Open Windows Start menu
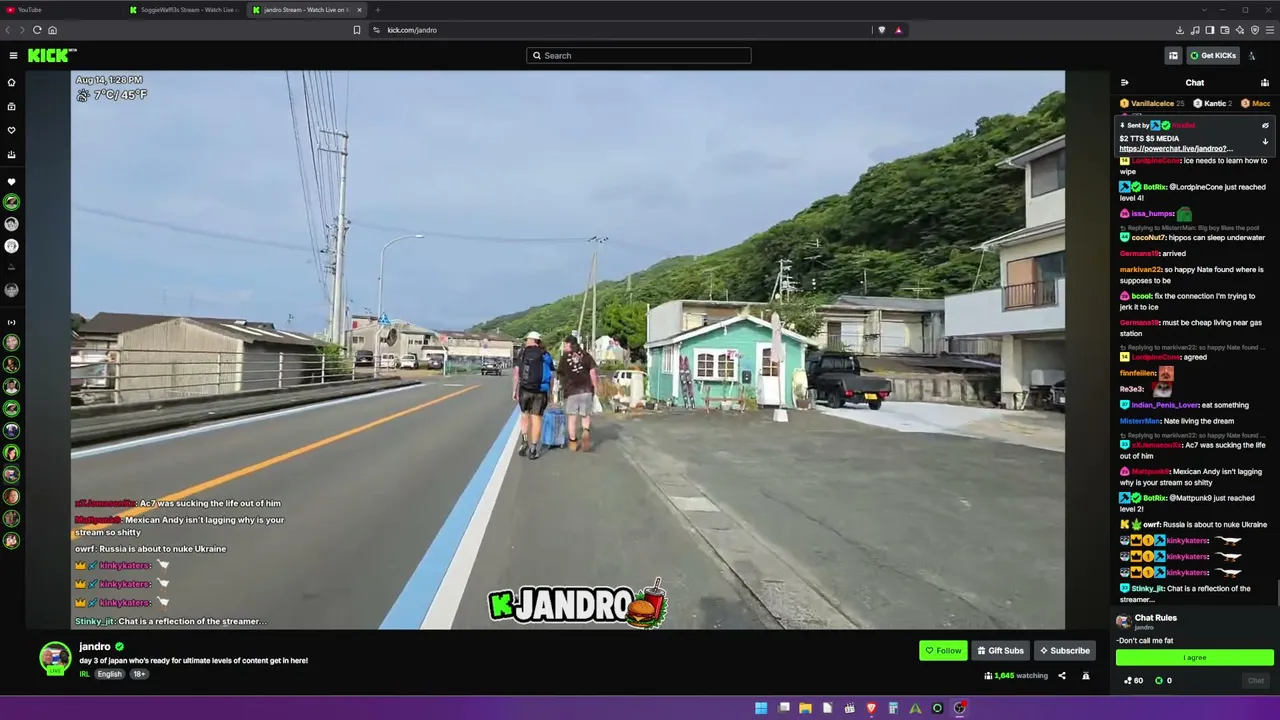 tap(761, 708)
